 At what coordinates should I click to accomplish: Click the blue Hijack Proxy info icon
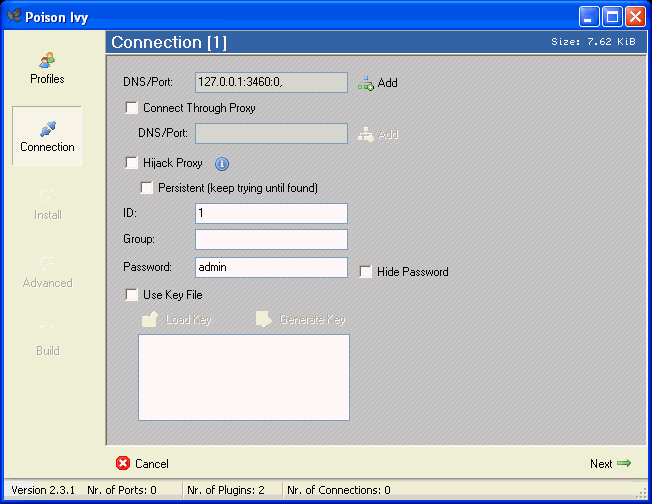pos(222,163)
